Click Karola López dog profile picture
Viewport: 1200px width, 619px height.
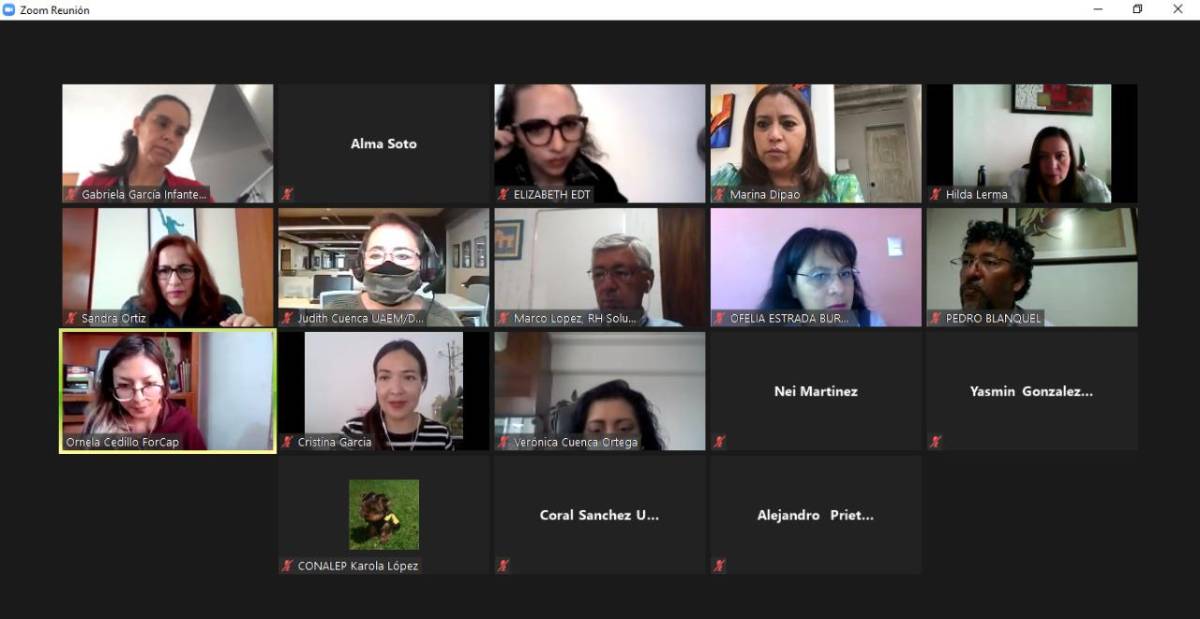click(384, 514)
